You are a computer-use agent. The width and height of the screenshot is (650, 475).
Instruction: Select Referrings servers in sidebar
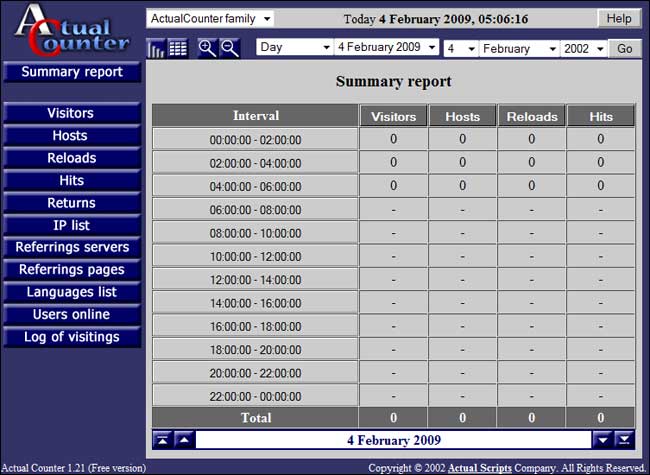(x=71, y=247)
